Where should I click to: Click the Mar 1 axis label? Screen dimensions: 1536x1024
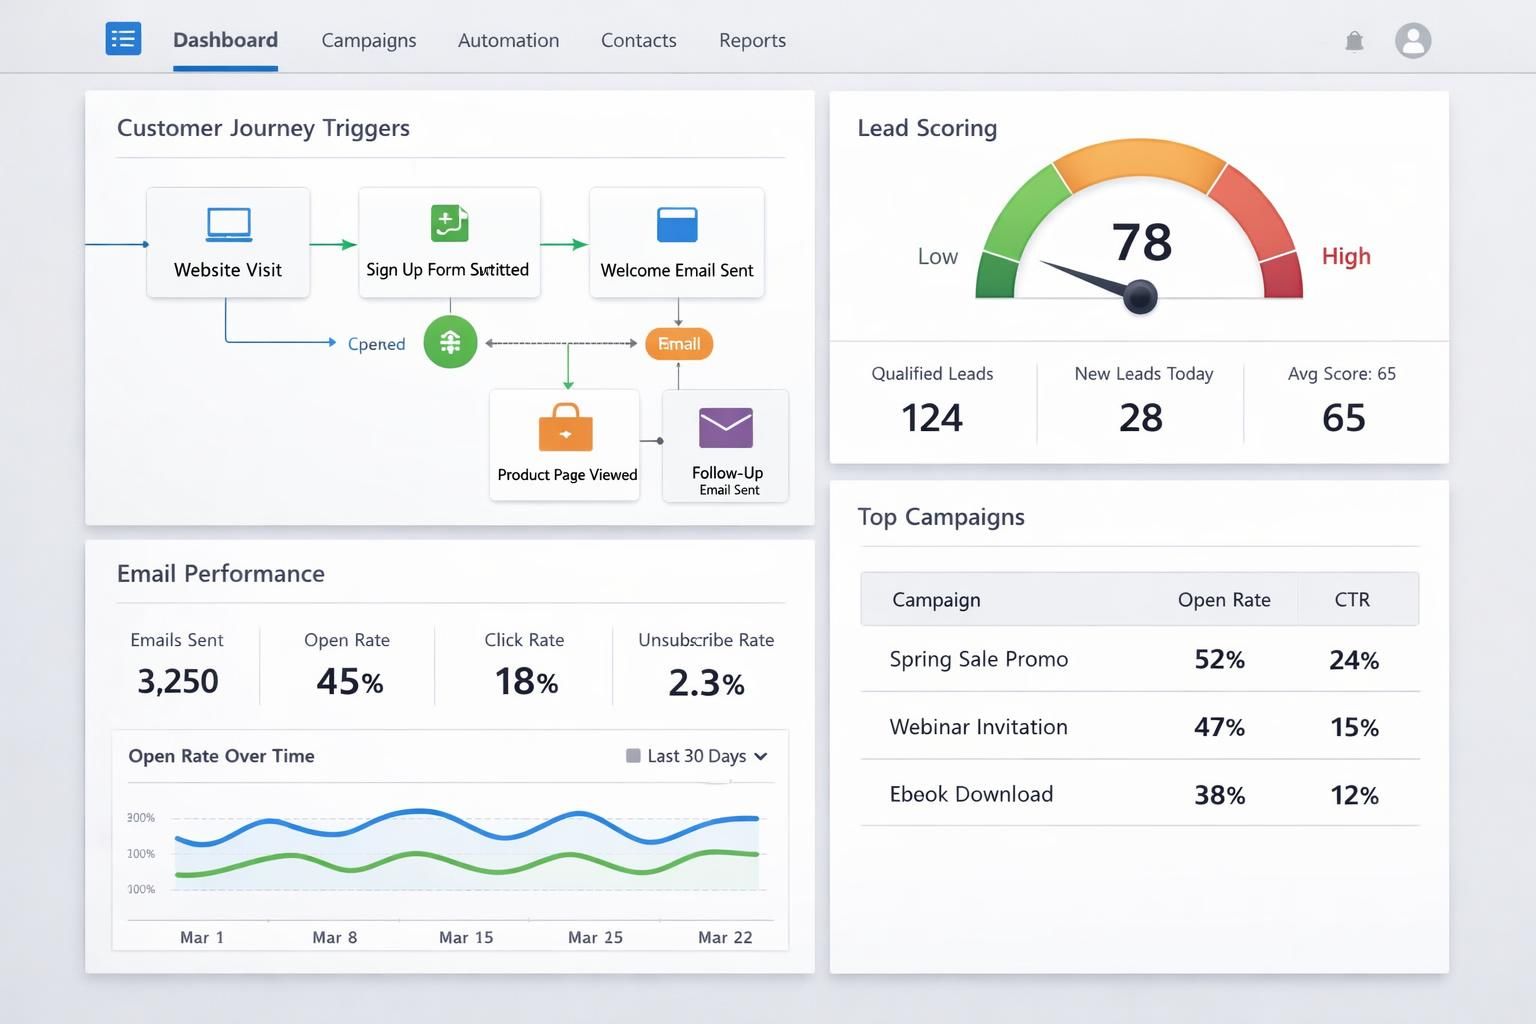click(202, 937)
